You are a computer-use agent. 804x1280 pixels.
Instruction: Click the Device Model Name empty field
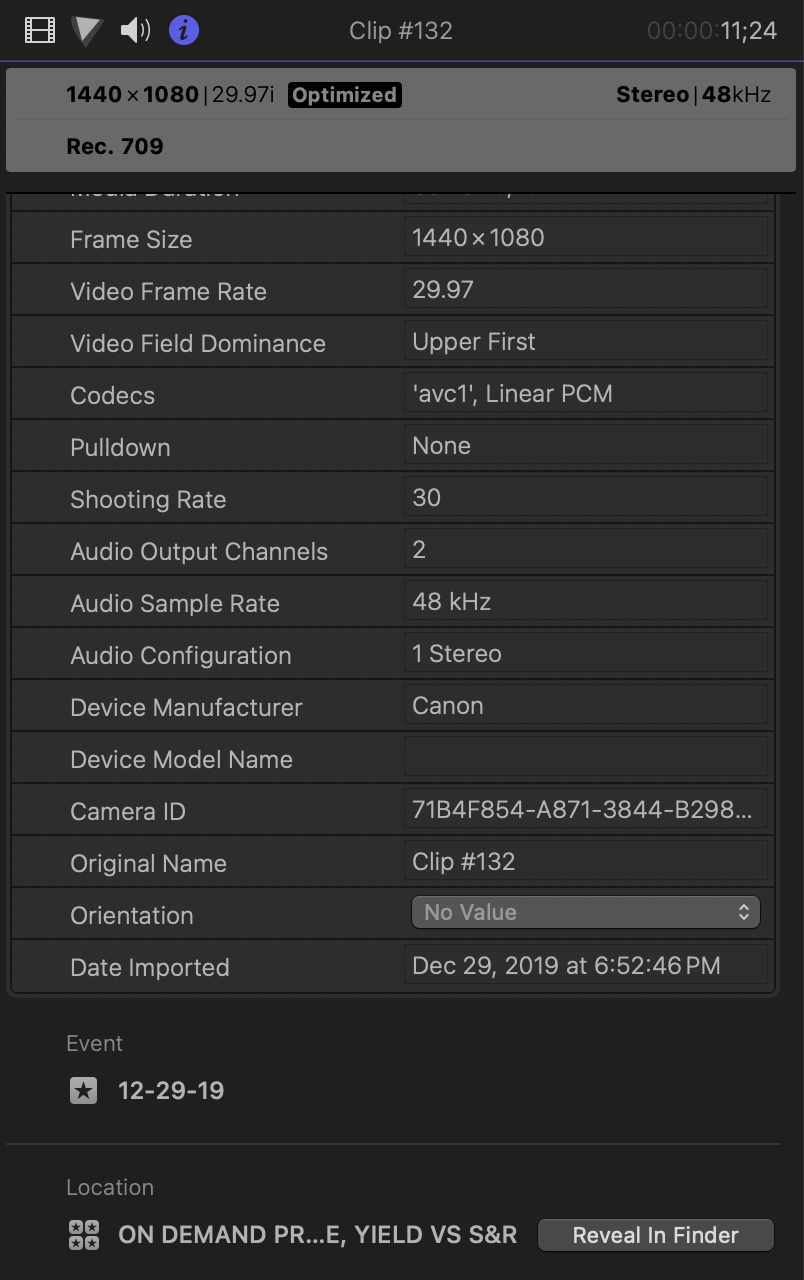pos(585,757)
